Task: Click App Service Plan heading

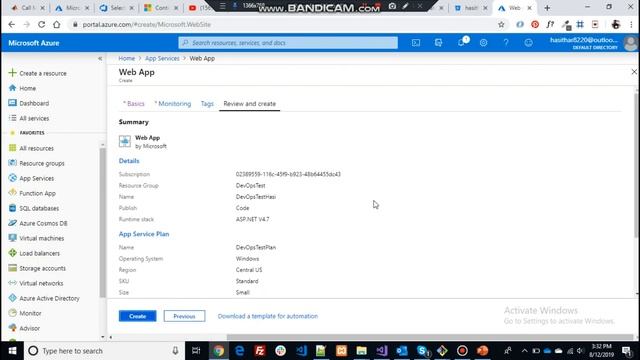Action: (x=144, y=234)
